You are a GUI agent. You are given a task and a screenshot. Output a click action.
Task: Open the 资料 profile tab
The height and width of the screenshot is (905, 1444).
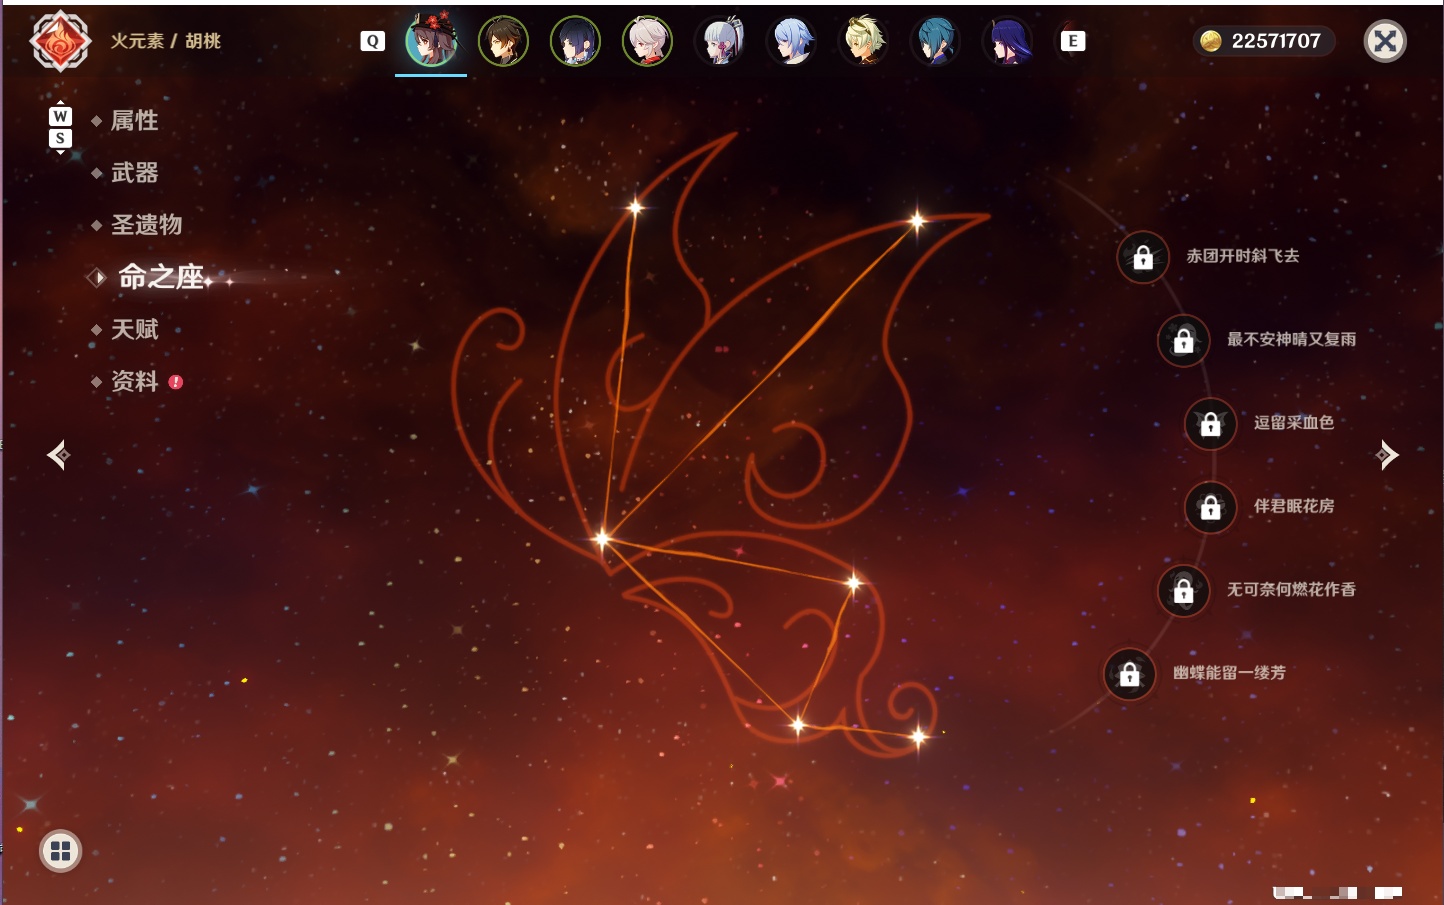coord(134,381)
